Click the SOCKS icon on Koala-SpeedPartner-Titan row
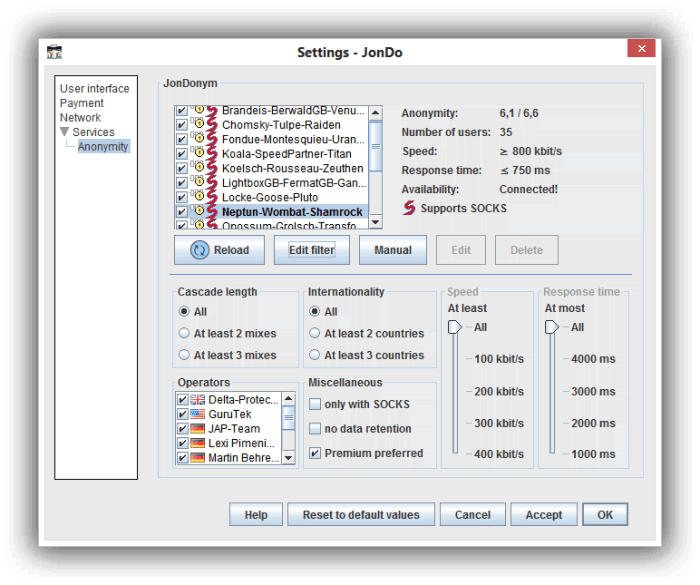Image resolution: width=700 pixels, height=585 pixels. (212, 154)
